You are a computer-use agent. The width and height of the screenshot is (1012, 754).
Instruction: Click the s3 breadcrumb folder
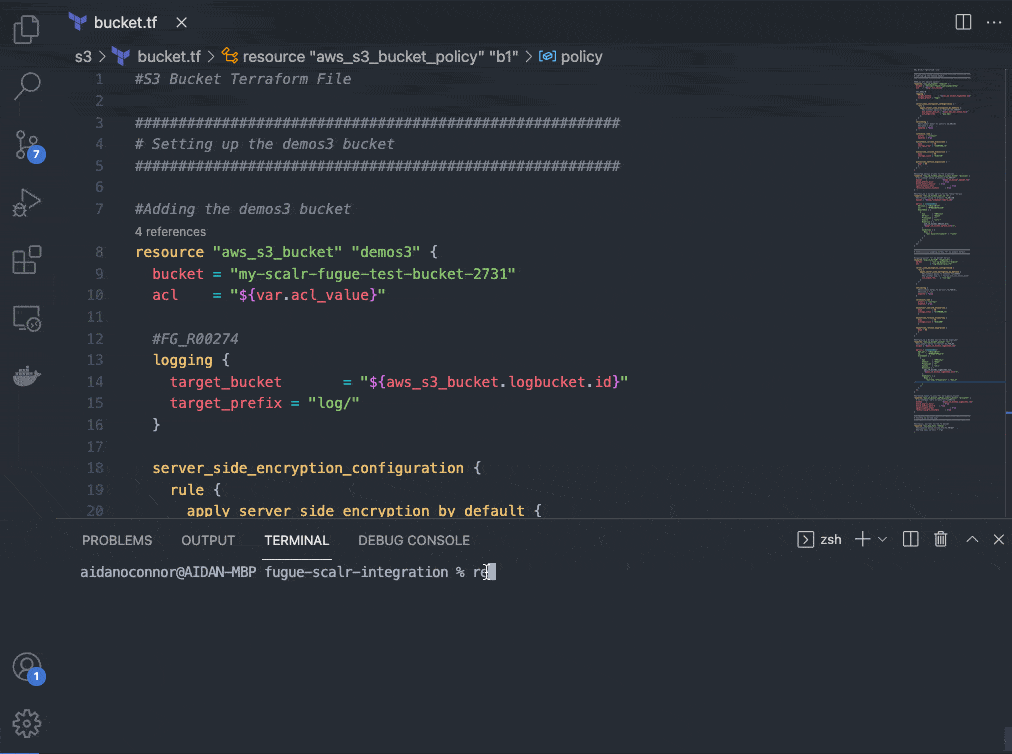[x=83, y=57]
